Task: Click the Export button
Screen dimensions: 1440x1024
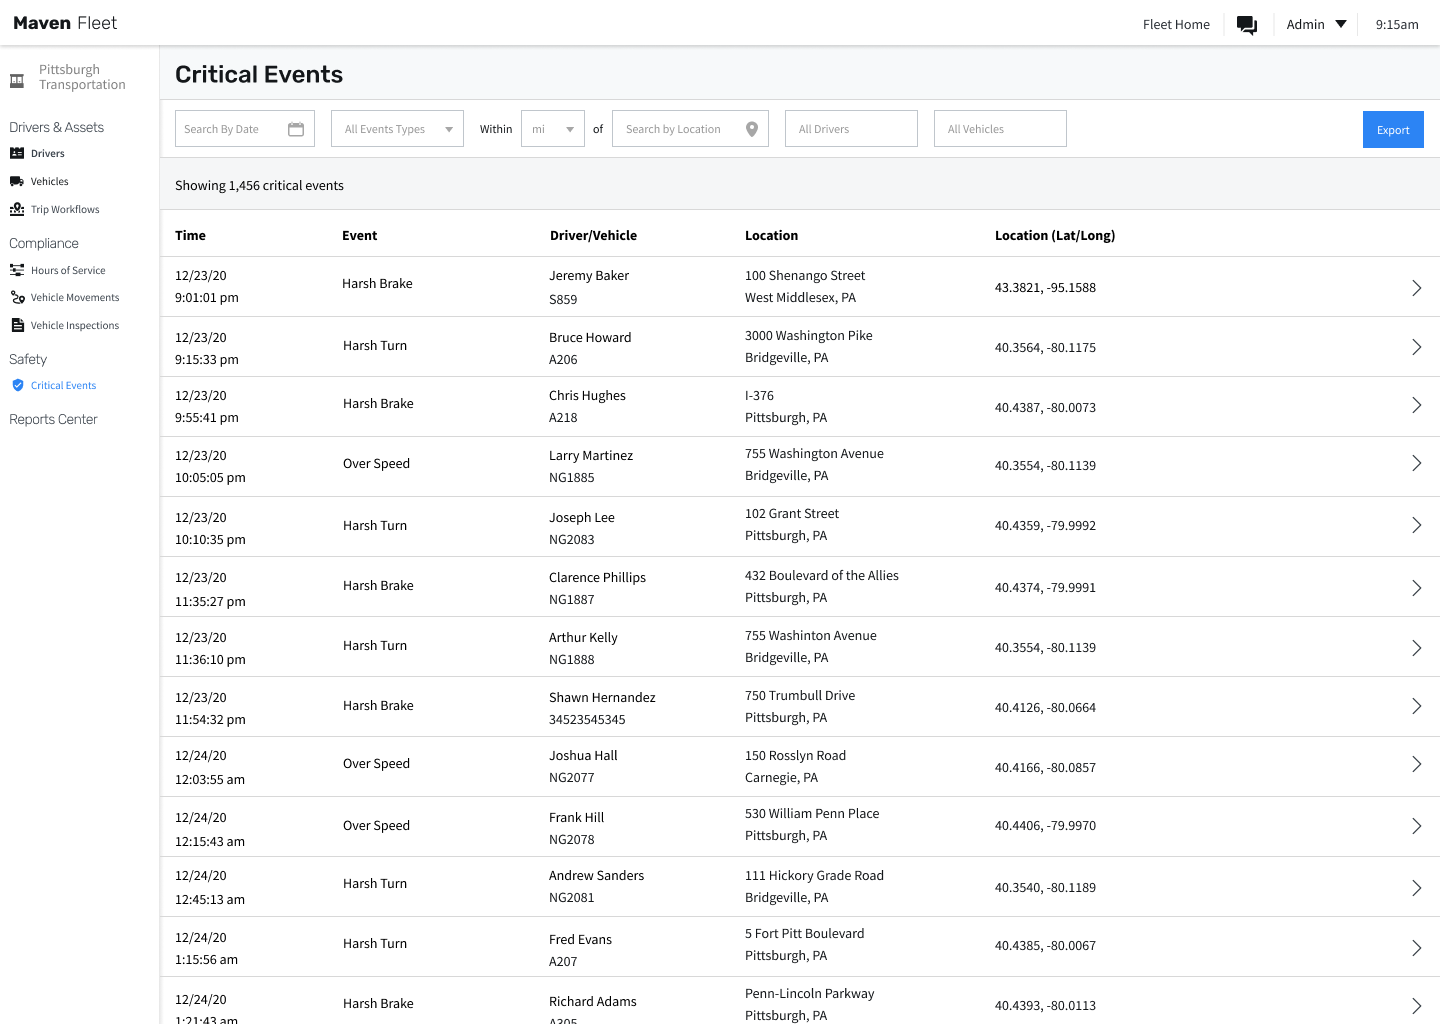Action: 1393,129
